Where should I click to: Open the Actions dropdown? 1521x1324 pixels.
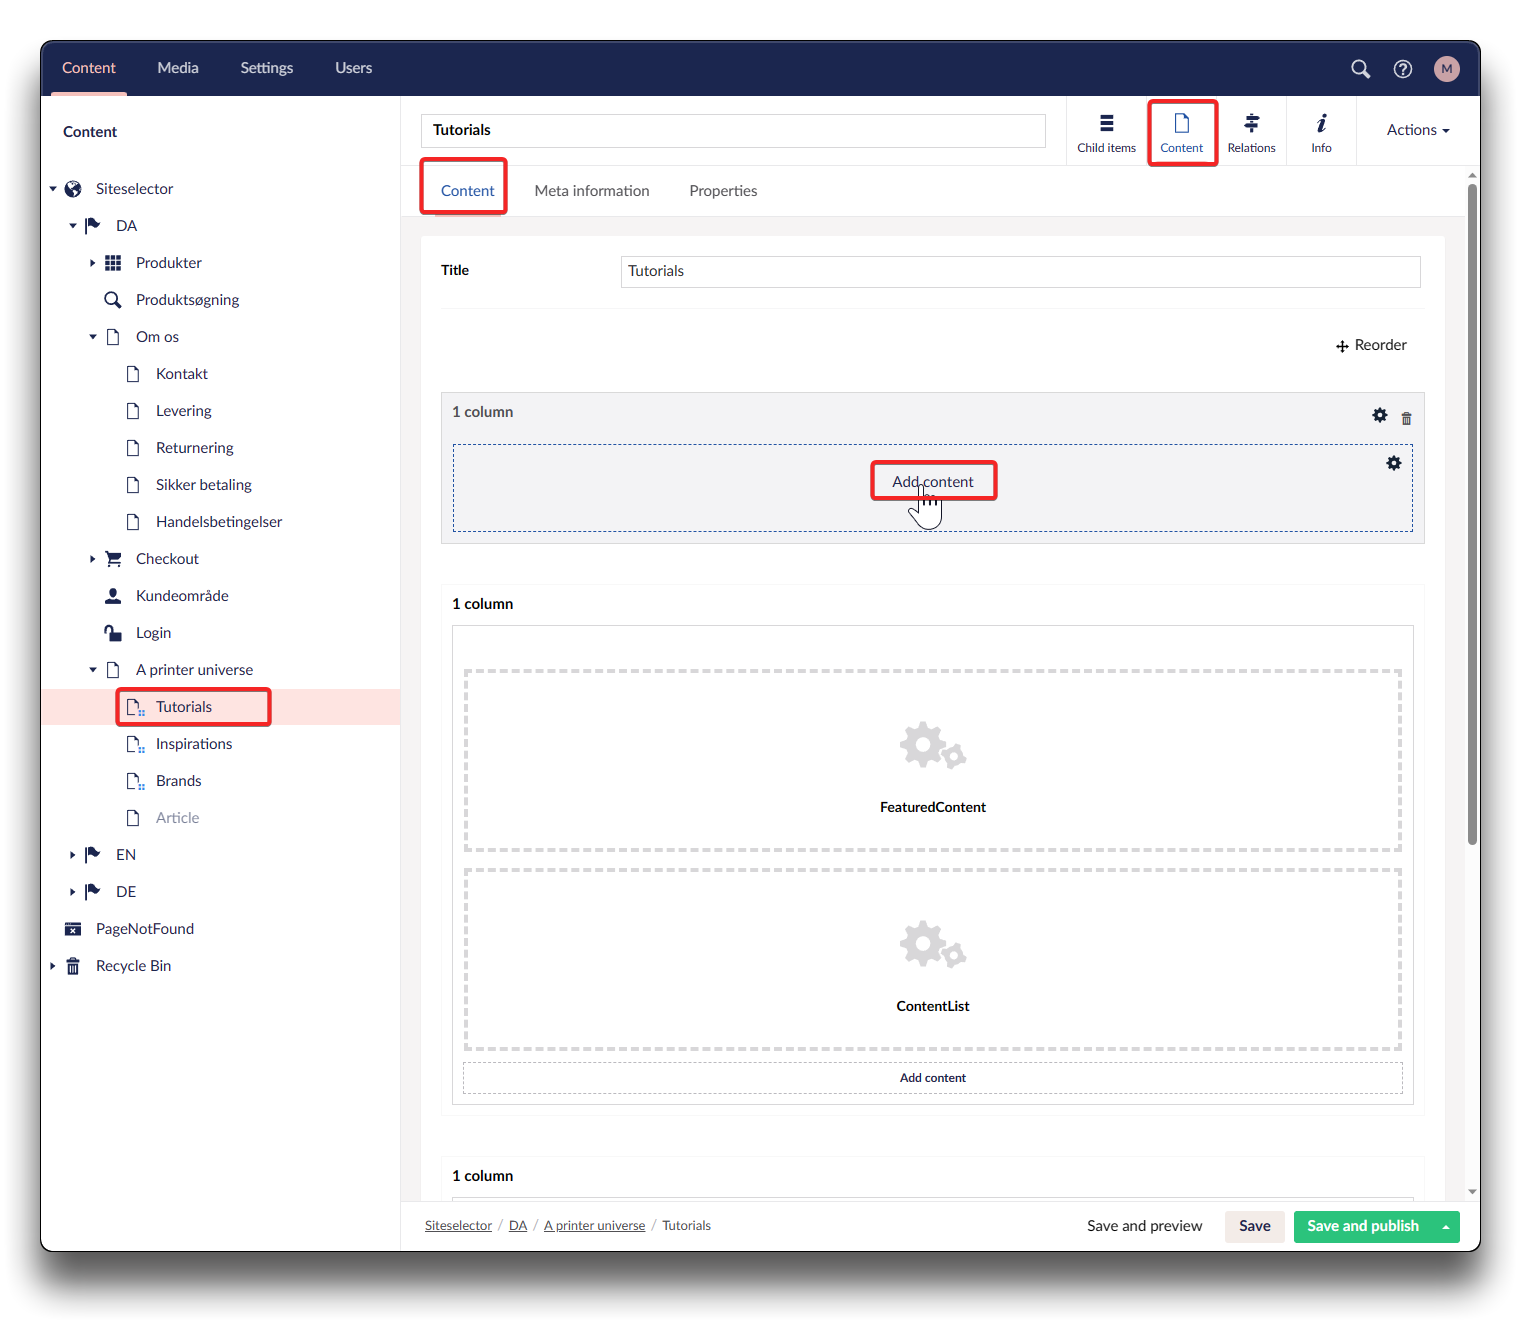[1417, 130]
